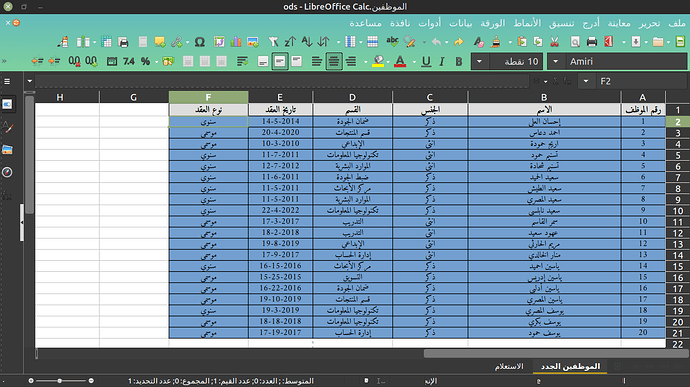Toggle Align Top vertical alignment
690x387 pixels.
(297, 61)
